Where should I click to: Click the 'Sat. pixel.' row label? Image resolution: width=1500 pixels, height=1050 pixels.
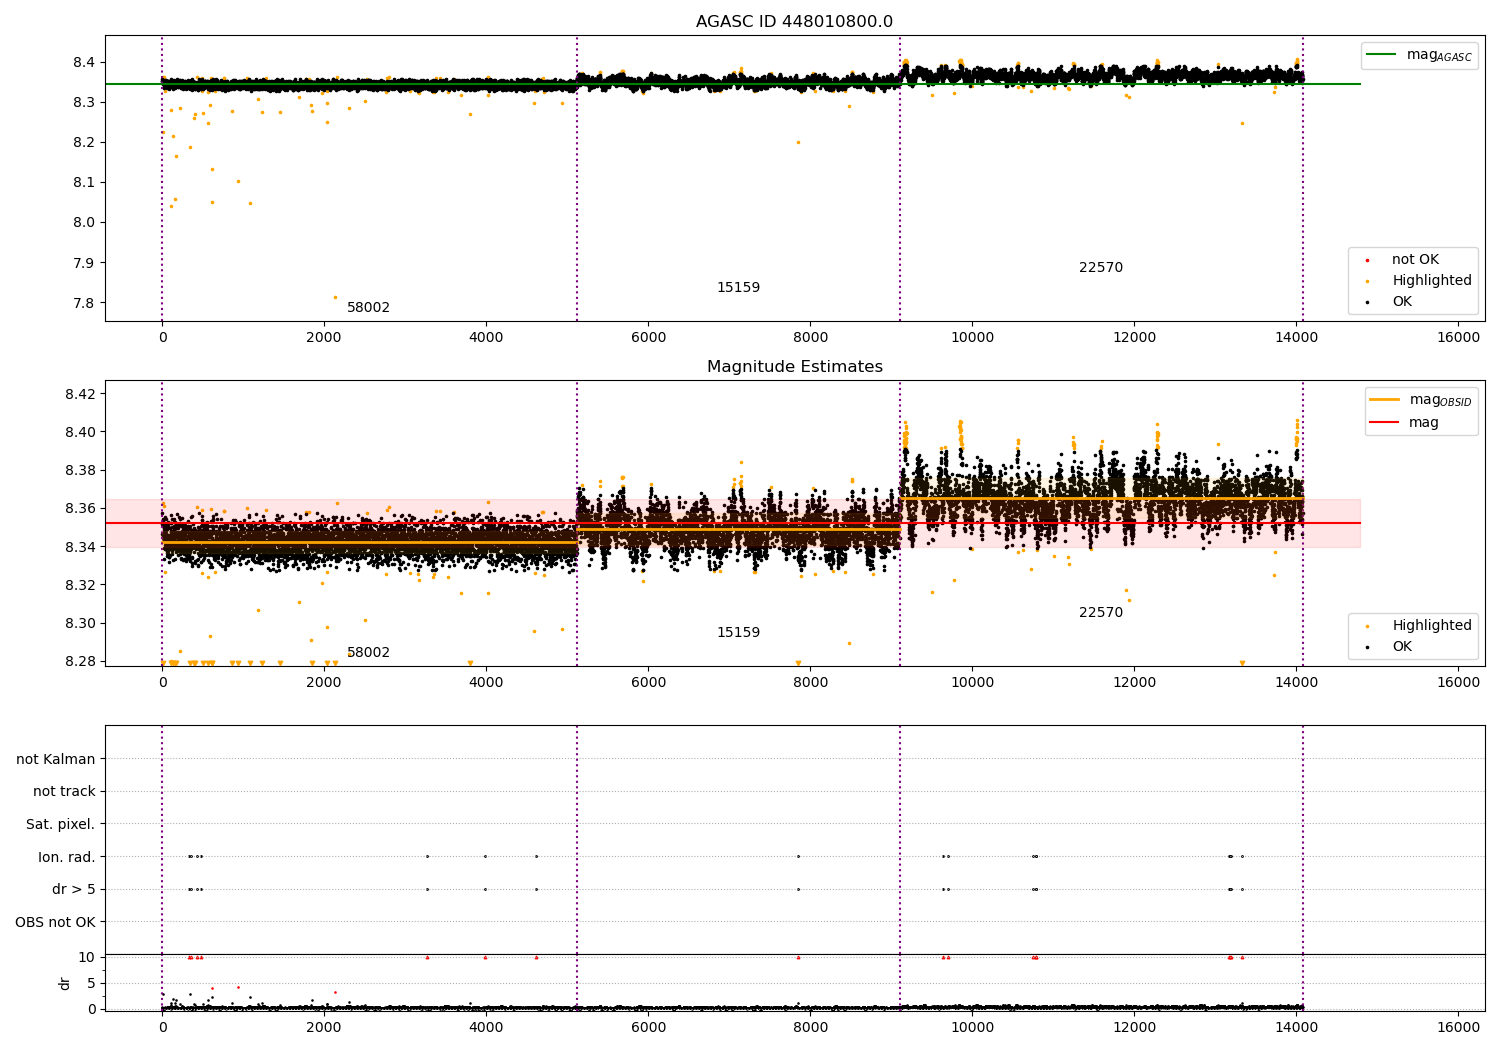pos(60,824)
